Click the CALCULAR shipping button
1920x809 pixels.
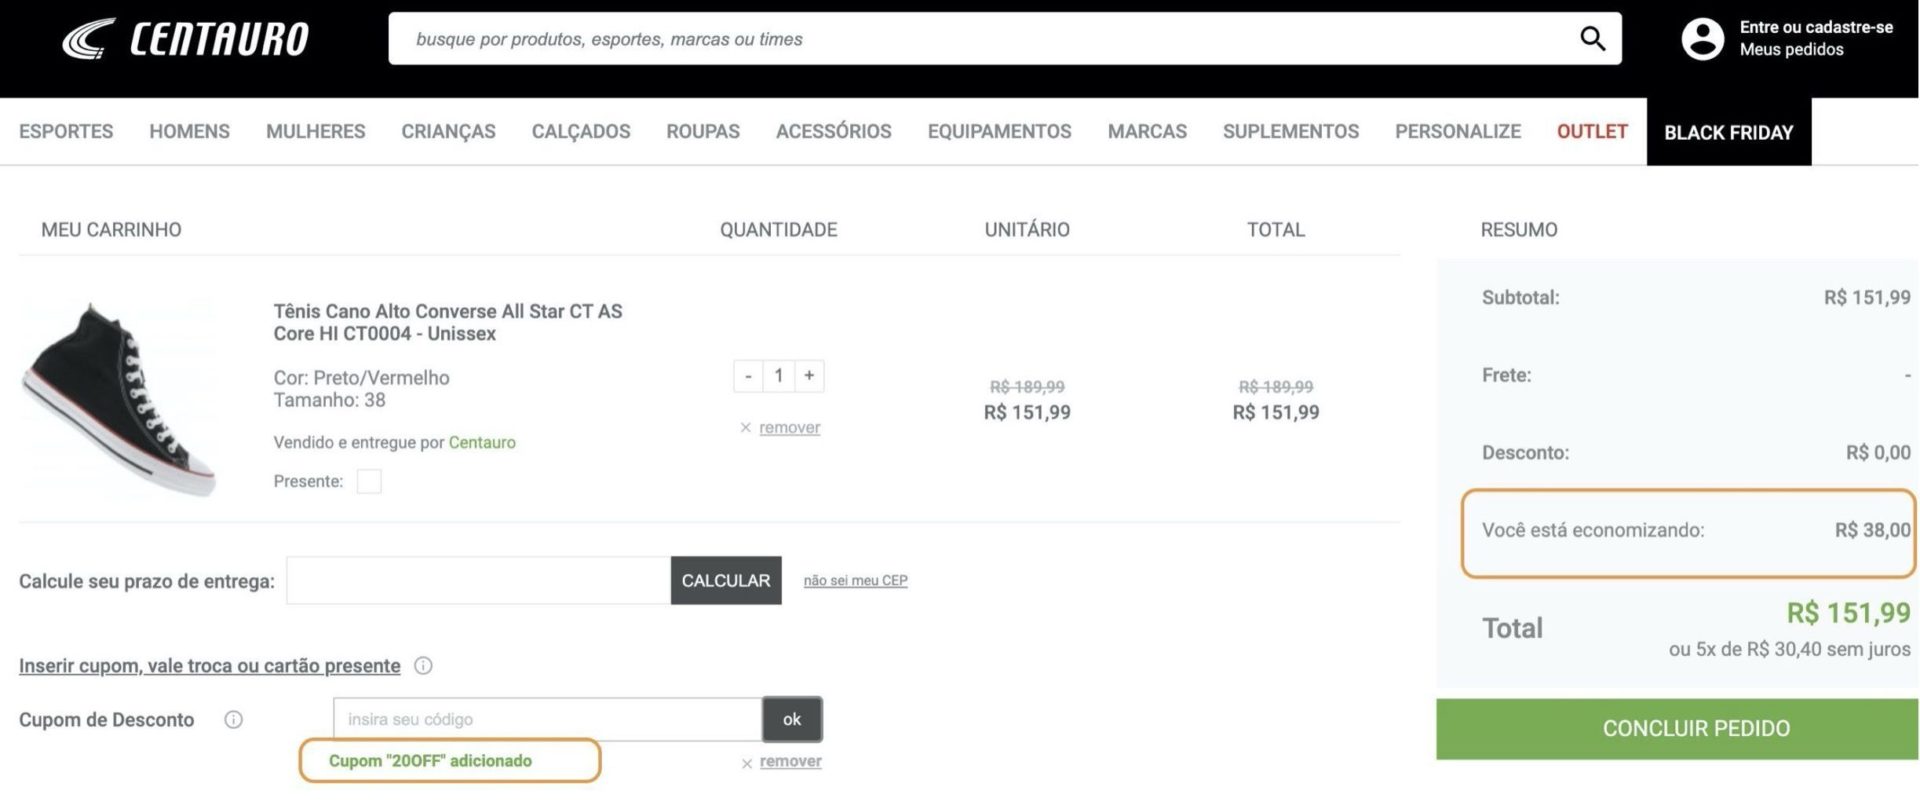pos(726,581)
